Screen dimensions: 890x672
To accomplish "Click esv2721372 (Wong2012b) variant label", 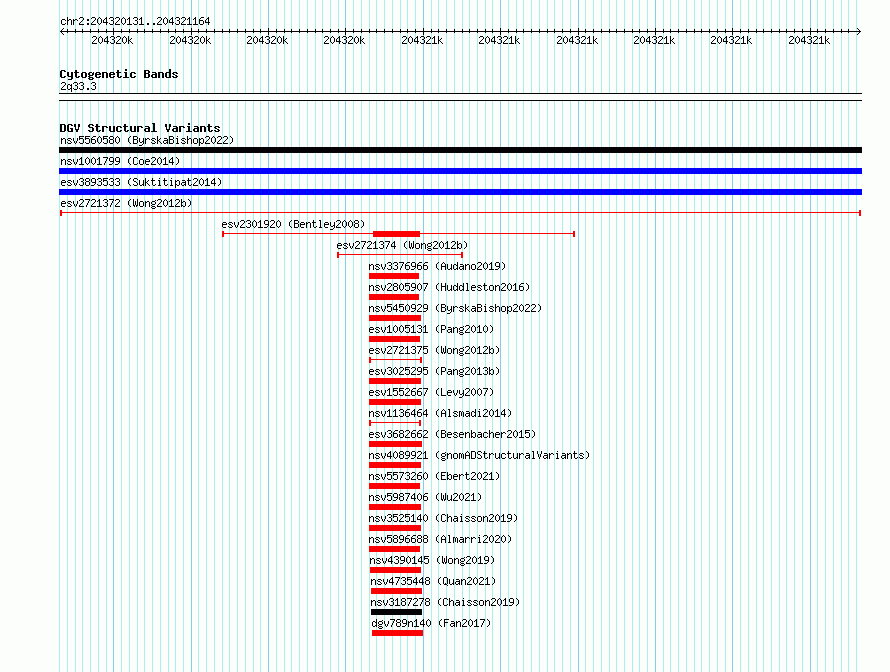I will (126, 203).
